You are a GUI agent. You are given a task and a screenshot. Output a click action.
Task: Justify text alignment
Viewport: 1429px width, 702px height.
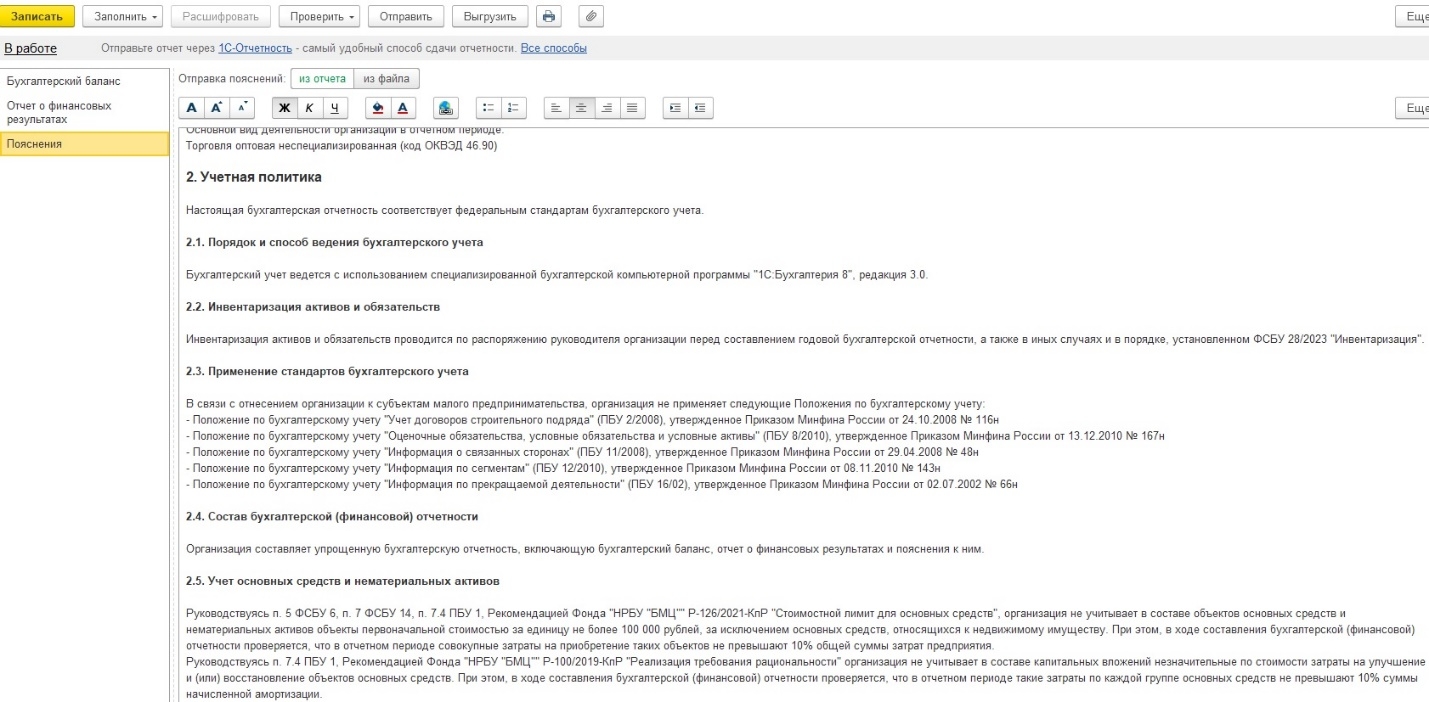tap(632, 108)
